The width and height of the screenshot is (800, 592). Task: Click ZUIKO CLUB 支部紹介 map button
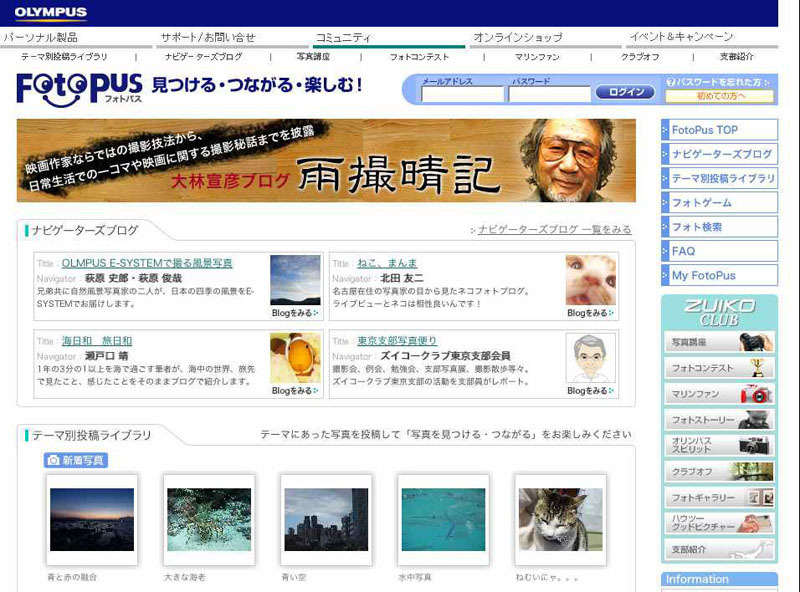tap(719, 549)
